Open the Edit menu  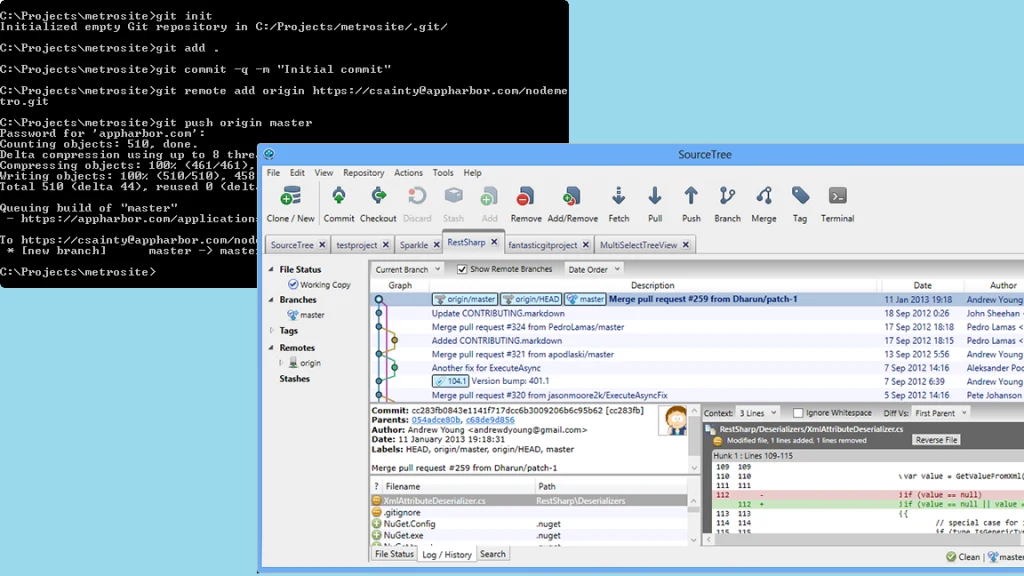tap(297, 173)
